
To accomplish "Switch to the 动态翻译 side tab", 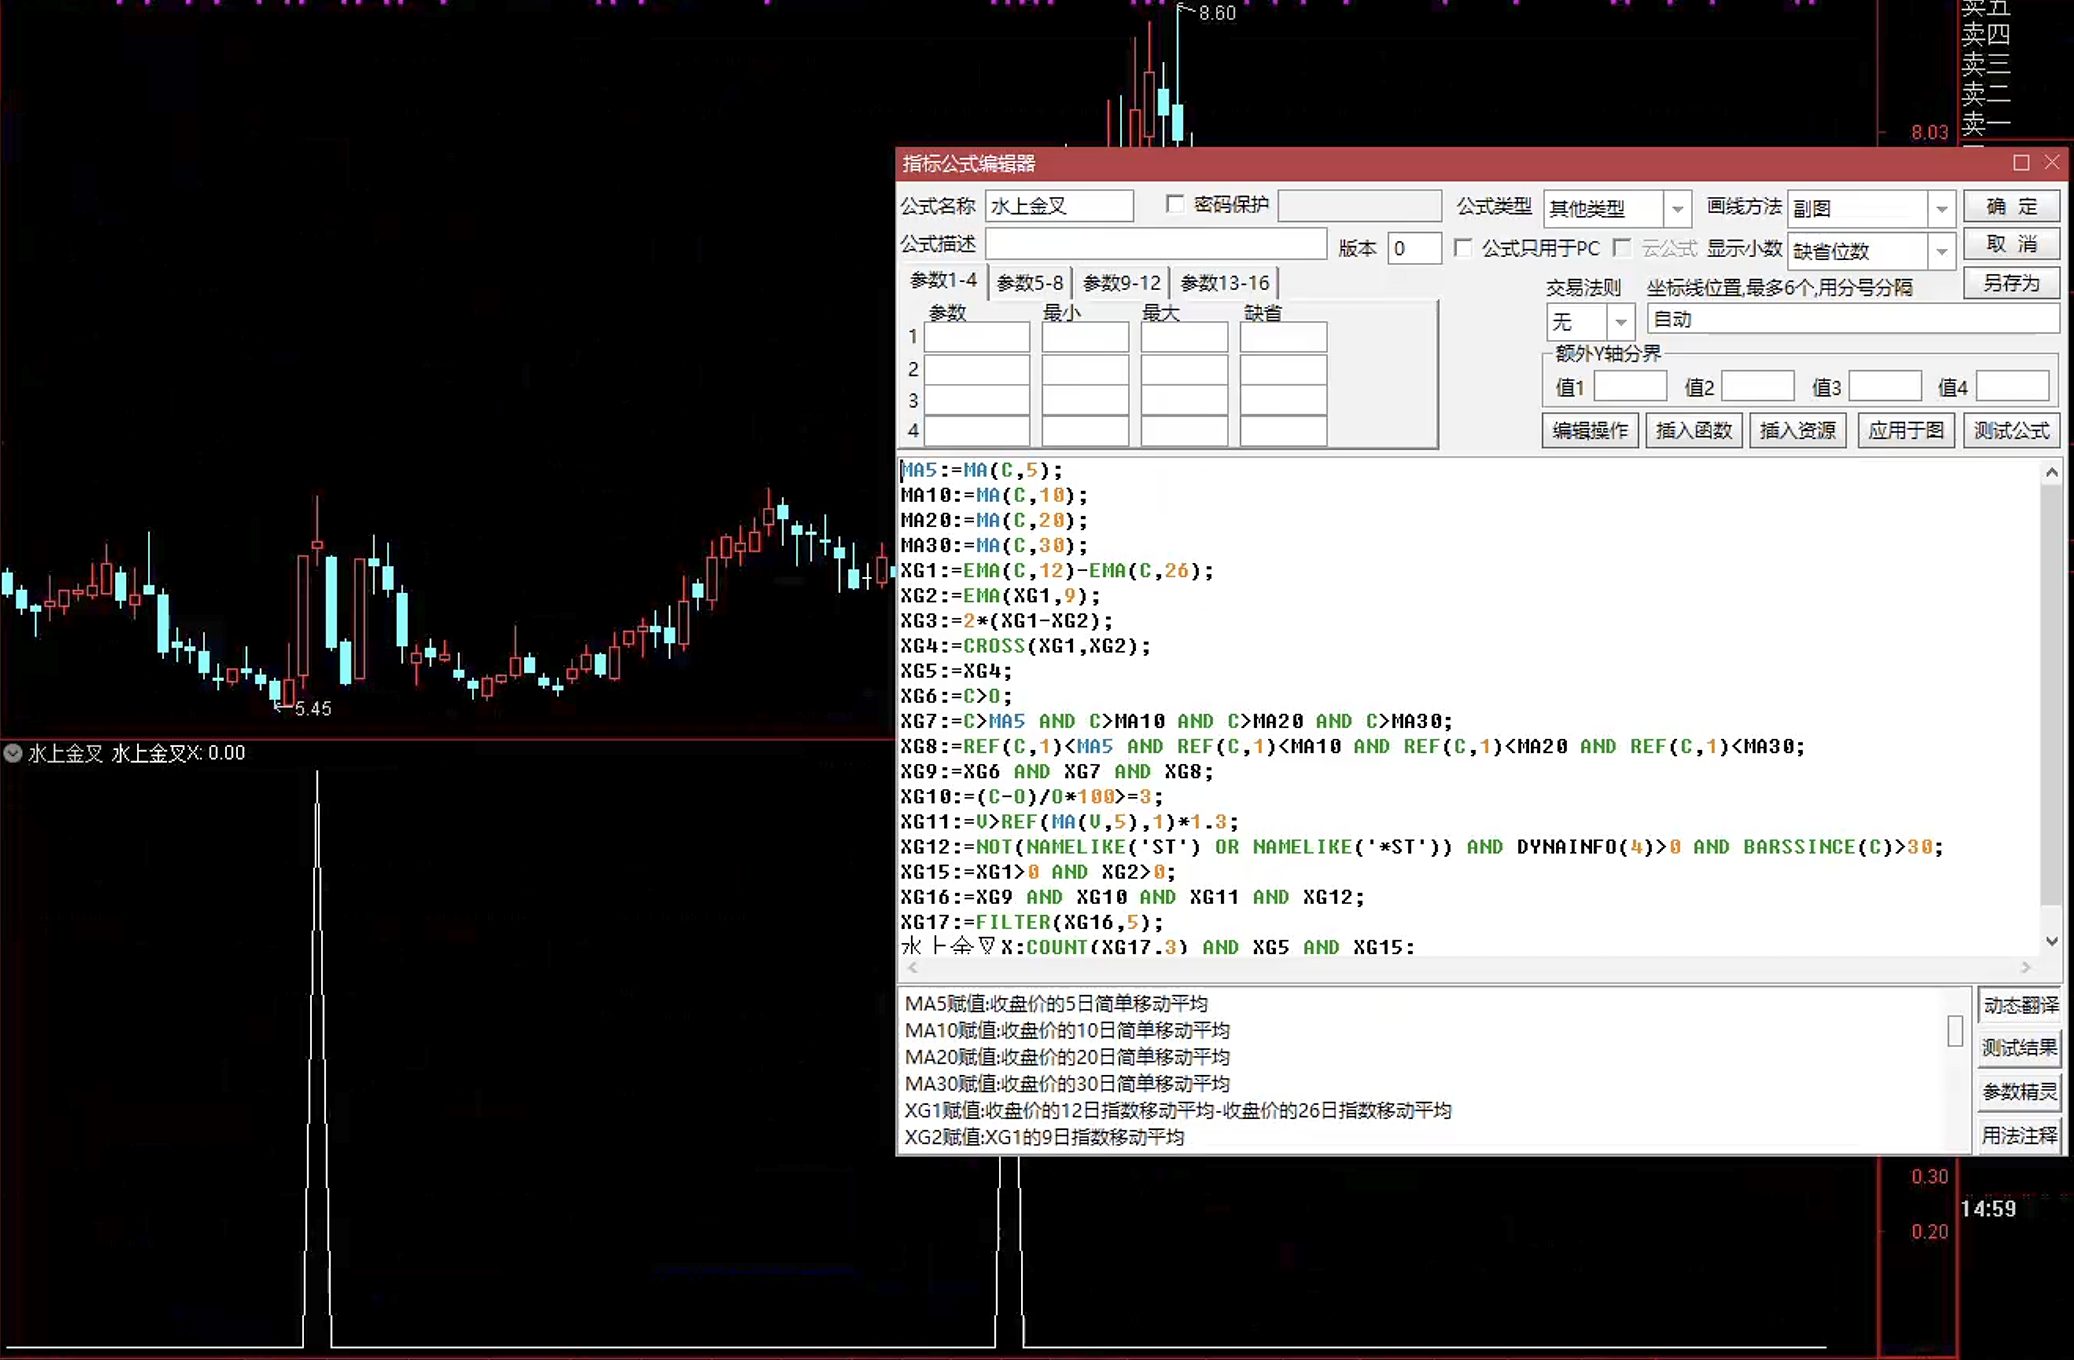I will (x=2020, y=1005).
